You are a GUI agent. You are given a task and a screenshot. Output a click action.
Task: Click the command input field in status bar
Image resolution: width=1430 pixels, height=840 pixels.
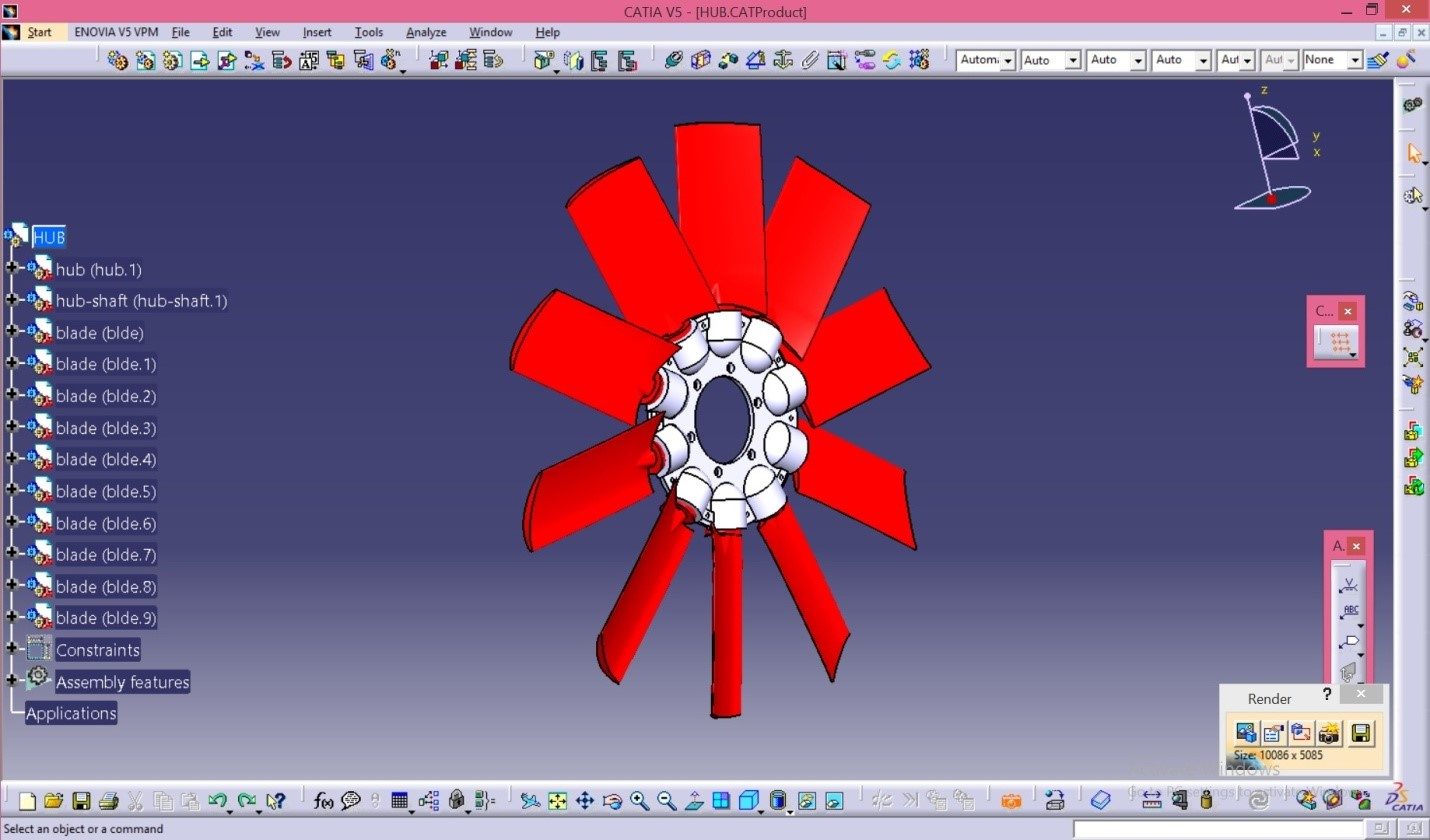1218,829
